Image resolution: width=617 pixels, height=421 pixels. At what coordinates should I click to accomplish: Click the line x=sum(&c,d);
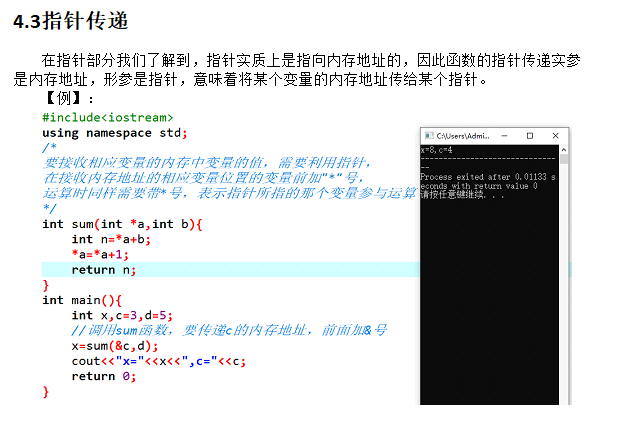115,346
